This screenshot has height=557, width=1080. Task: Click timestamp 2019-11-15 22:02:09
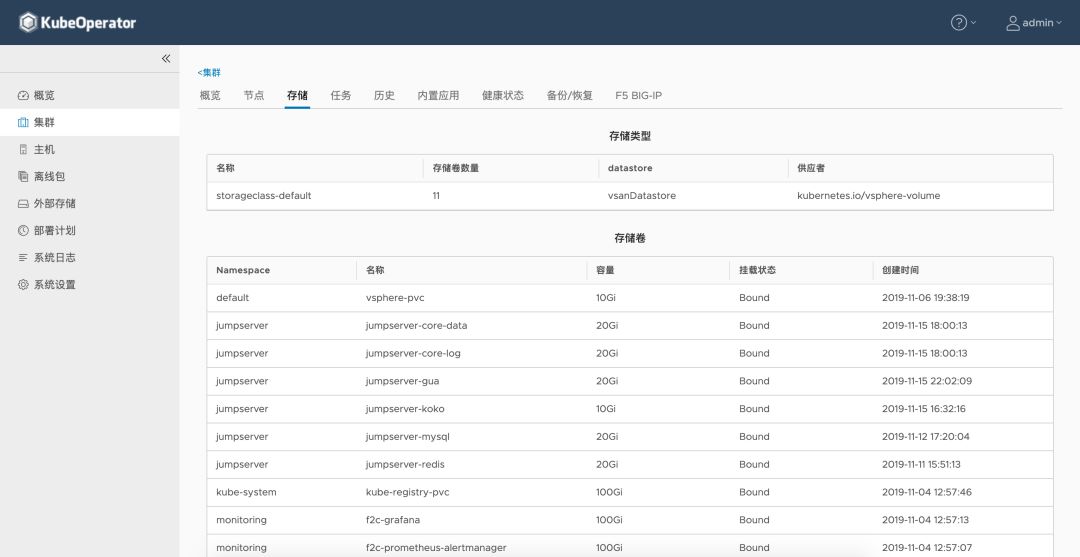tap(927, 381)
